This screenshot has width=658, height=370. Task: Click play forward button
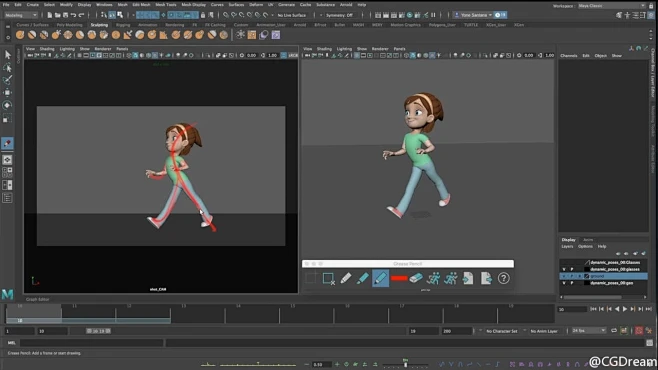click(625, 309)
